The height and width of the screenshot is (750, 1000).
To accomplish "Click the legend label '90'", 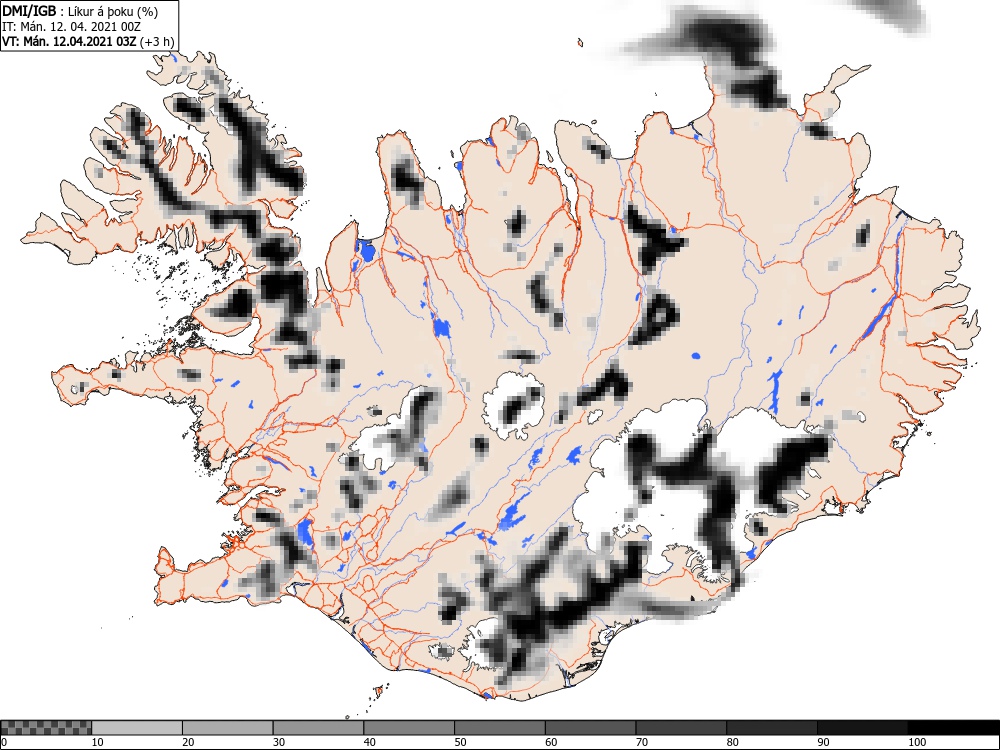I will pyautogui.click(x=823, y=742).
